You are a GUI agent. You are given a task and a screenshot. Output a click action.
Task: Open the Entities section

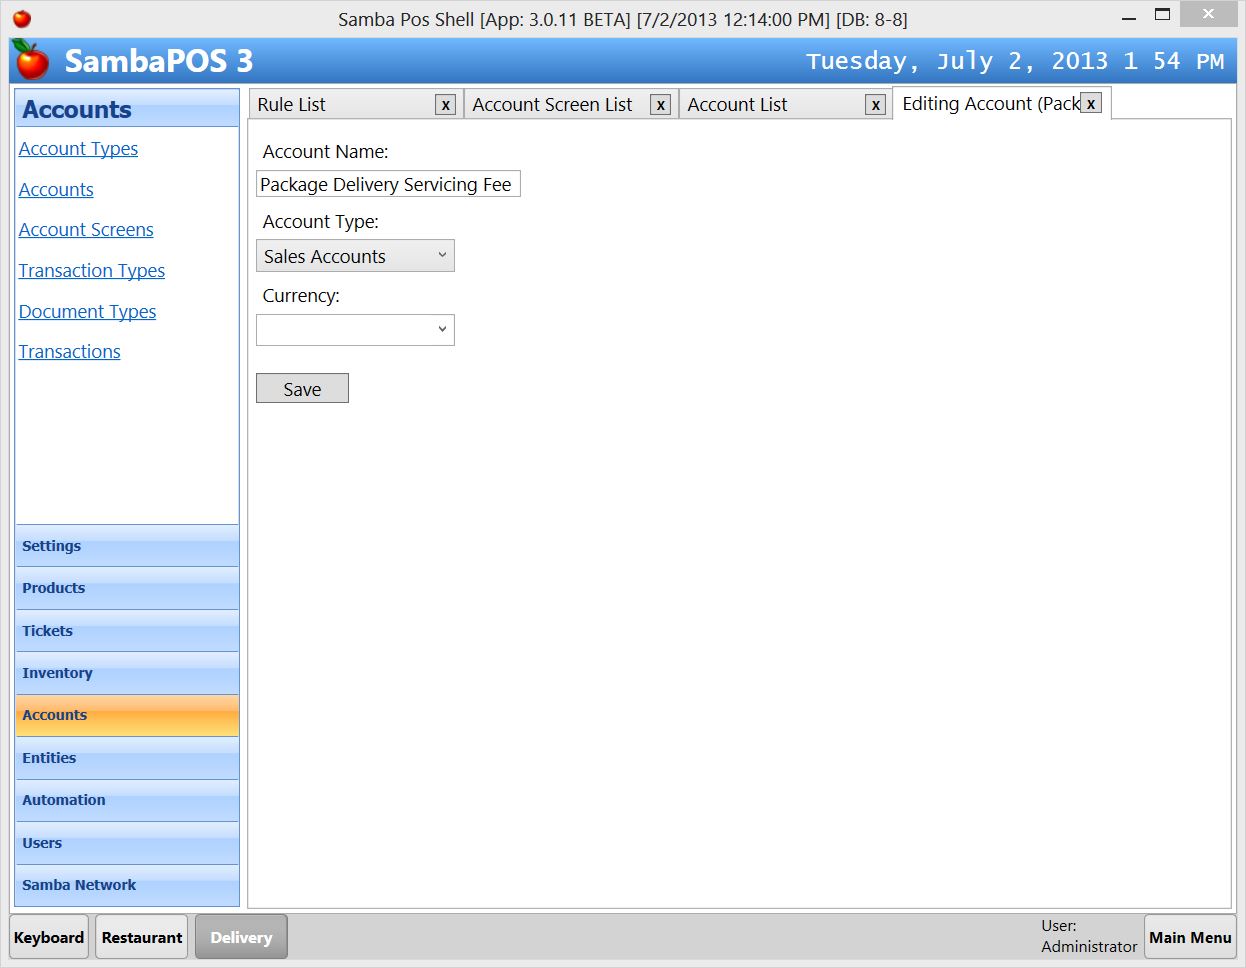127,758
